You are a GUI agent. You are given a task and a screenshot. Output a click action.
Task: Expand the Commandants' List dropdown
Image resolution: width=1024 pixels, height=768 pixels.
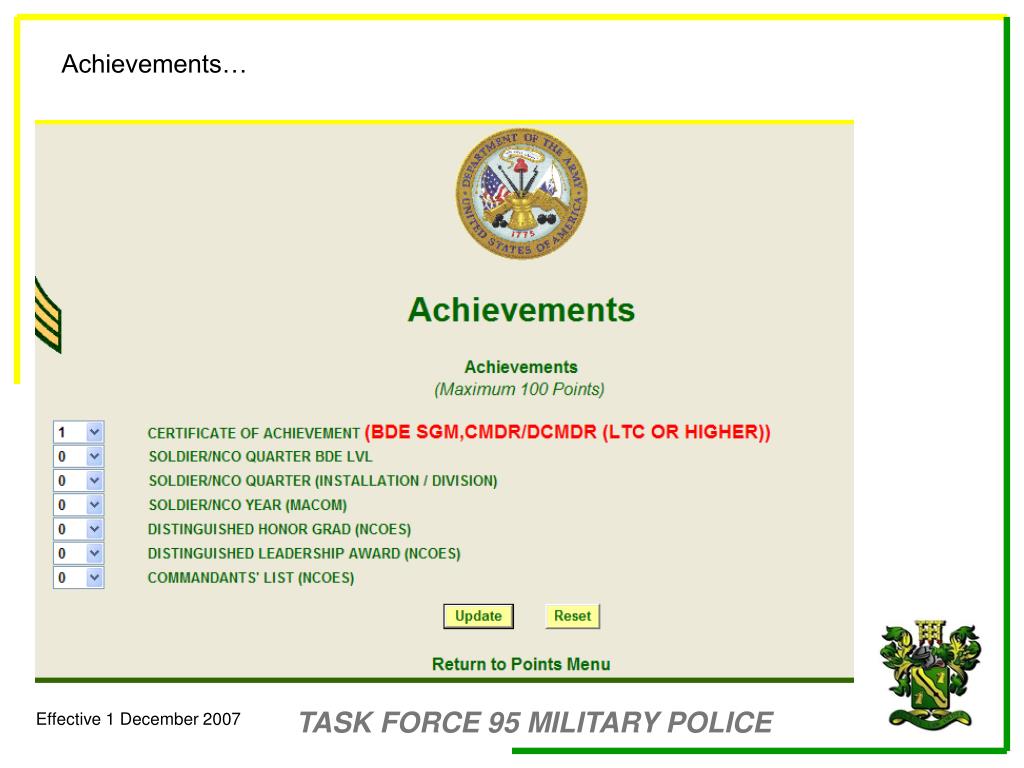78,577
